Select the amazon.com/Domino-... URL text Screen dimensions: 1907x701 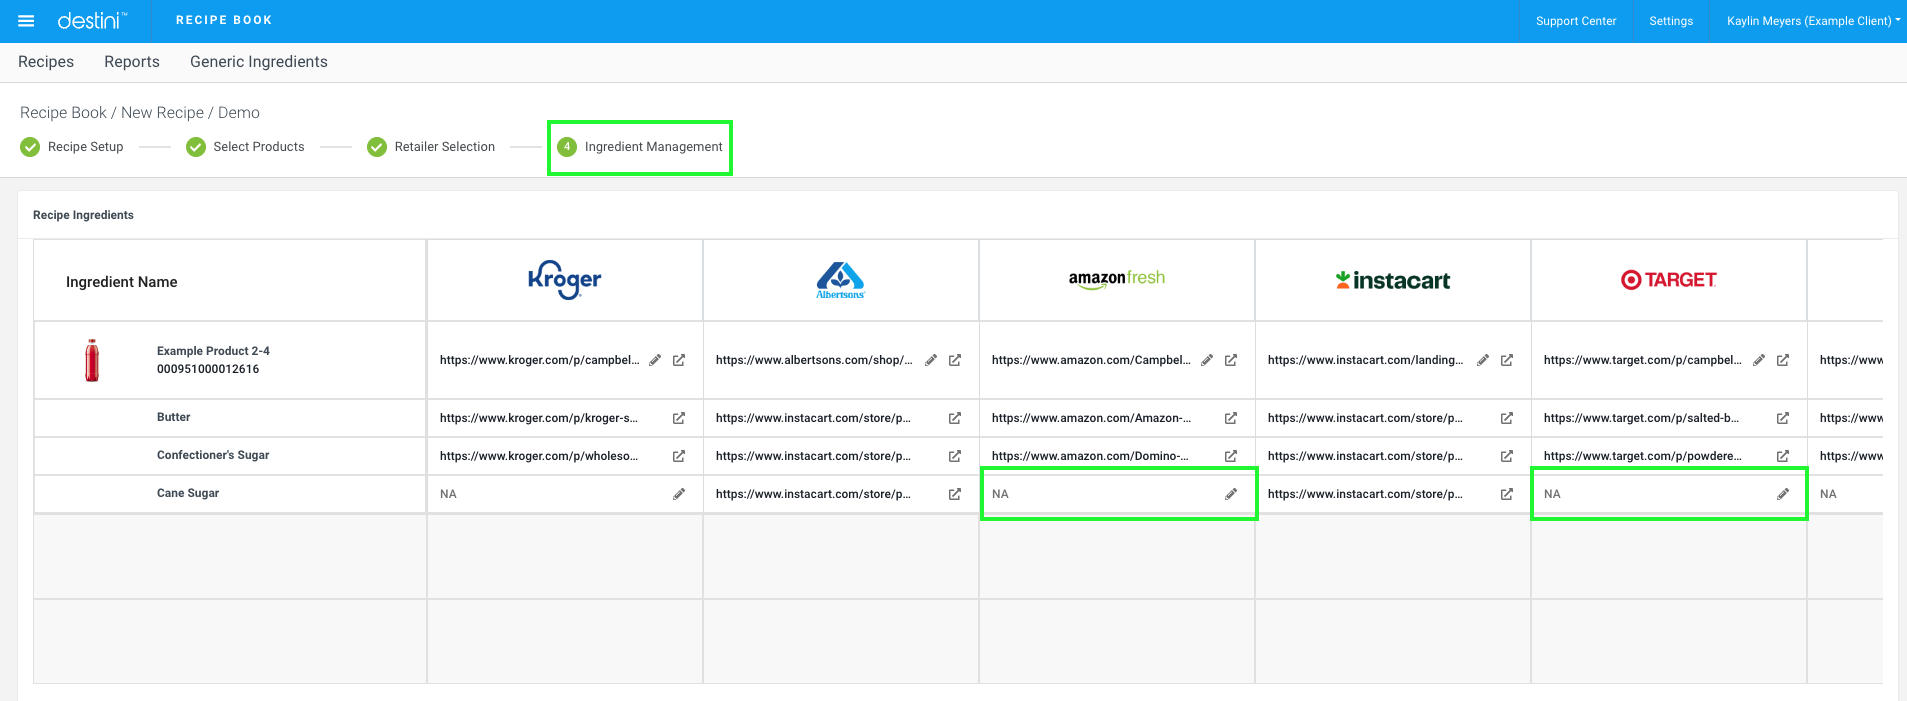click(1090, 456)
